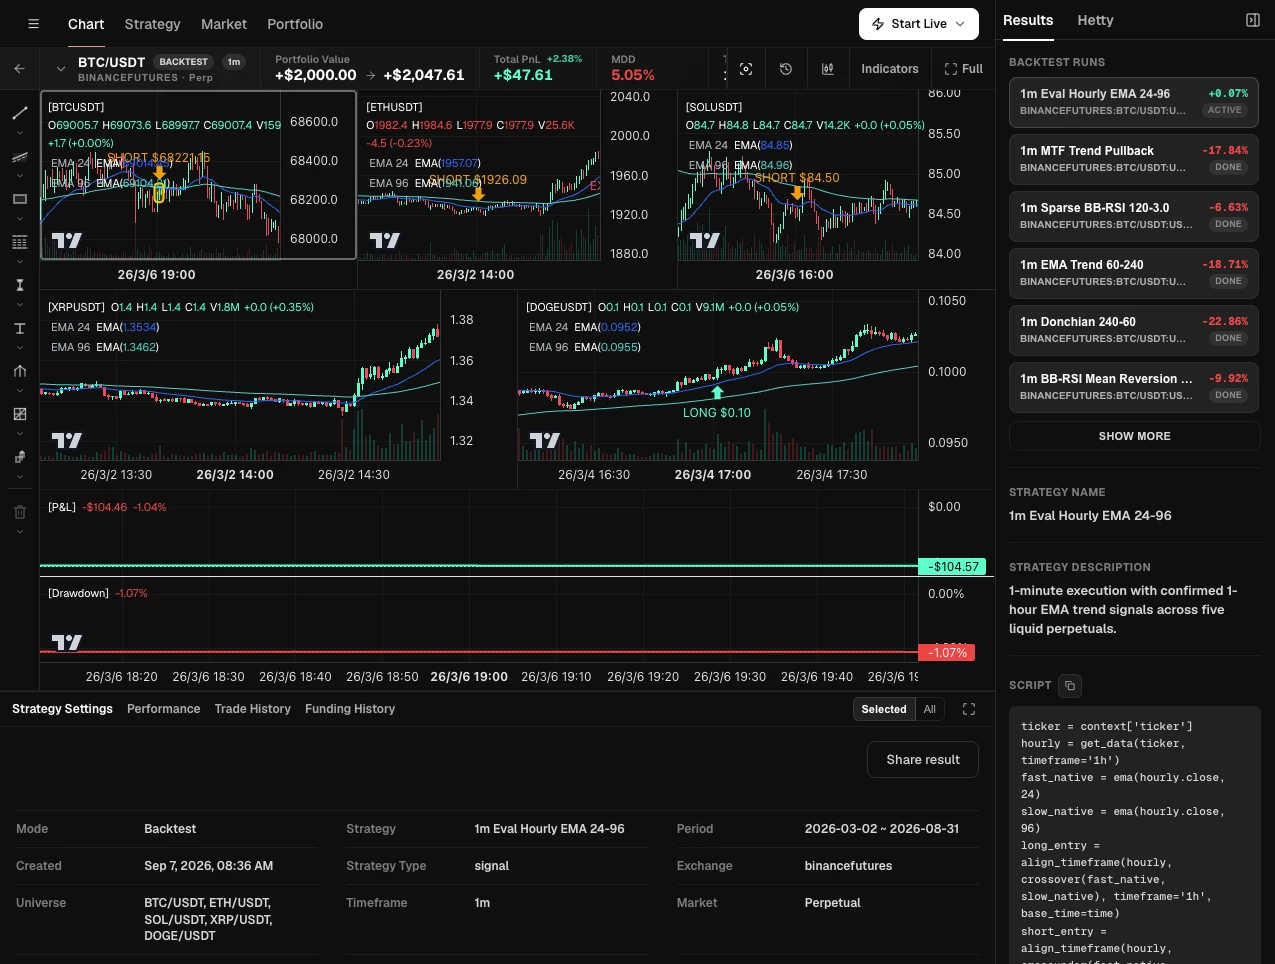Select the text annotation tool
The image size is (1275, 964).
point(19,328)
